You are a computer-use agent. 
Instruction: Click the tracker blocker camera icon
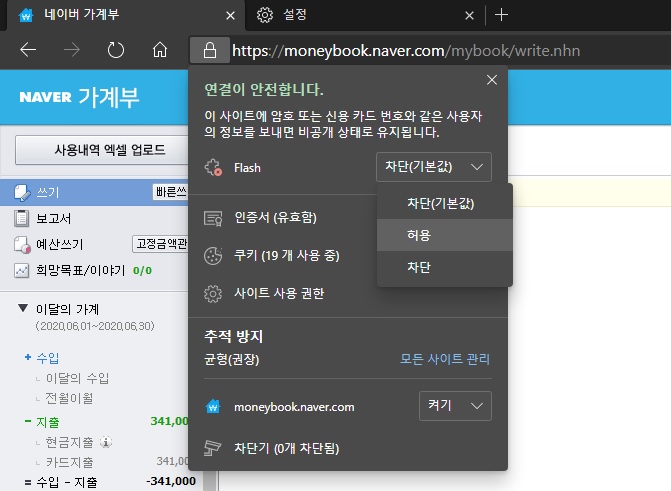(x=213, y=448)
